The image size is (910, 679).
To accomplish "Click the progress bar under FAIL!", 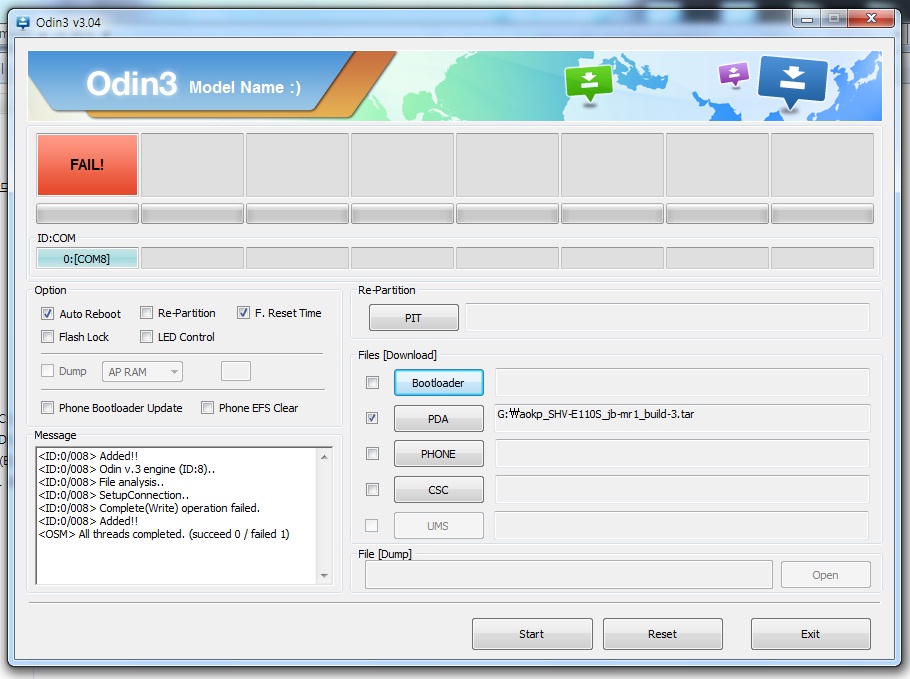I will pyautogui.click(x=87, y=214).
